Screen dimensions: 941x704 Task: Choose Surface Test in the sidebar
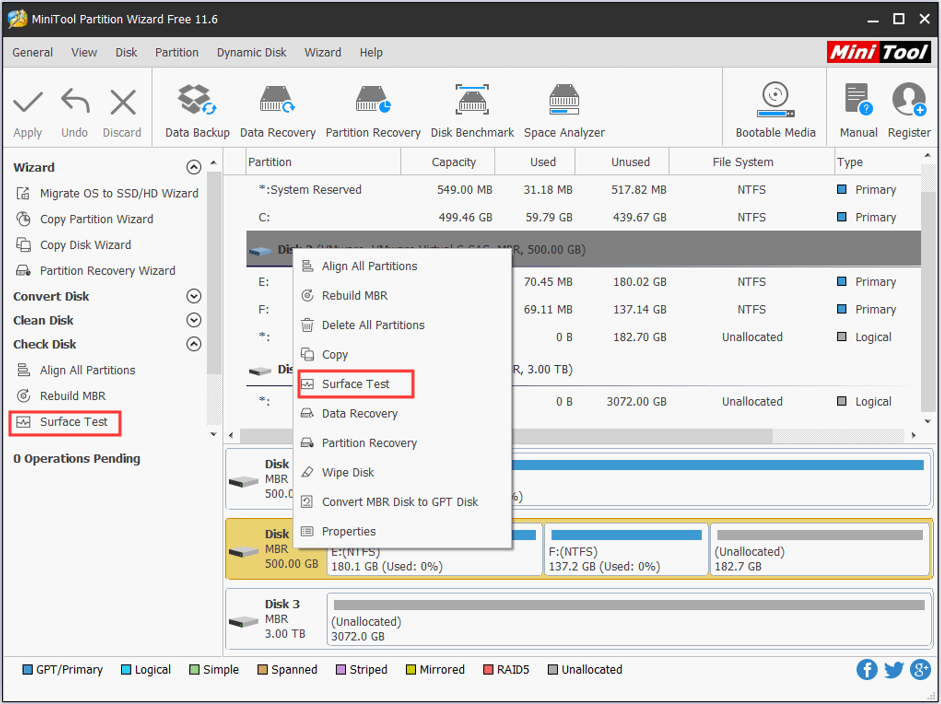click(x=65, y=423)
